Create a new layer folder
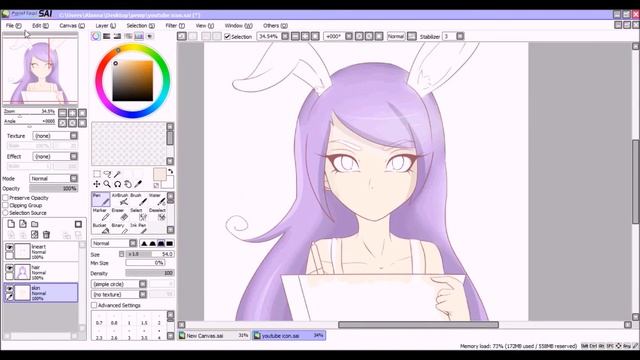This screenshot has width=640, height=360. click(35, 224)
